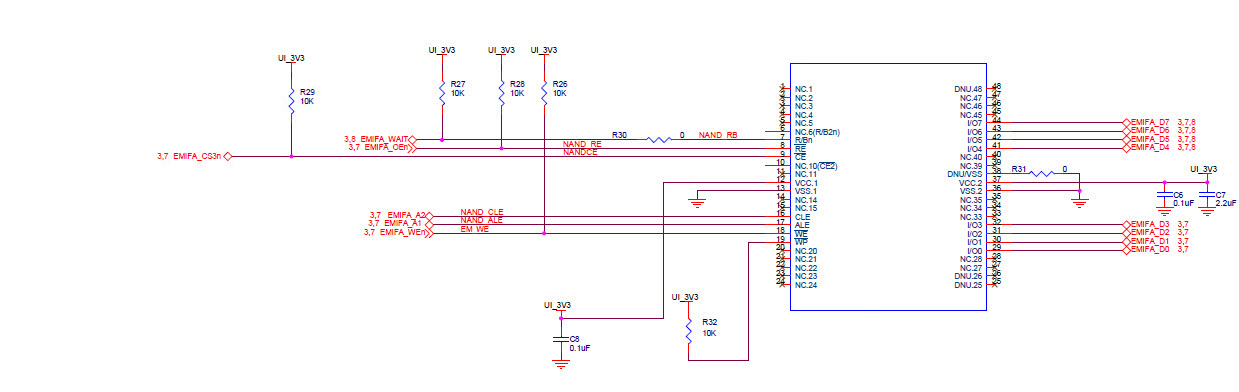Click the NC.6(R/B2n) pin name
Viewport: 1239px width, 392px height.
click(x=817, y=132)
